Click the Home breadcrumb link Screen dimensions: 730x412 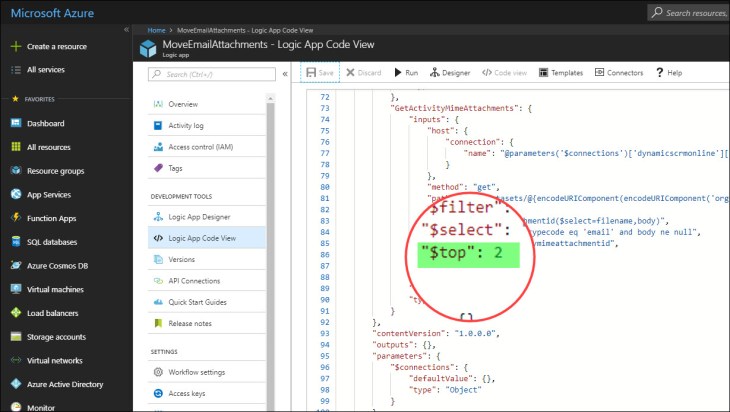[155, 31]
